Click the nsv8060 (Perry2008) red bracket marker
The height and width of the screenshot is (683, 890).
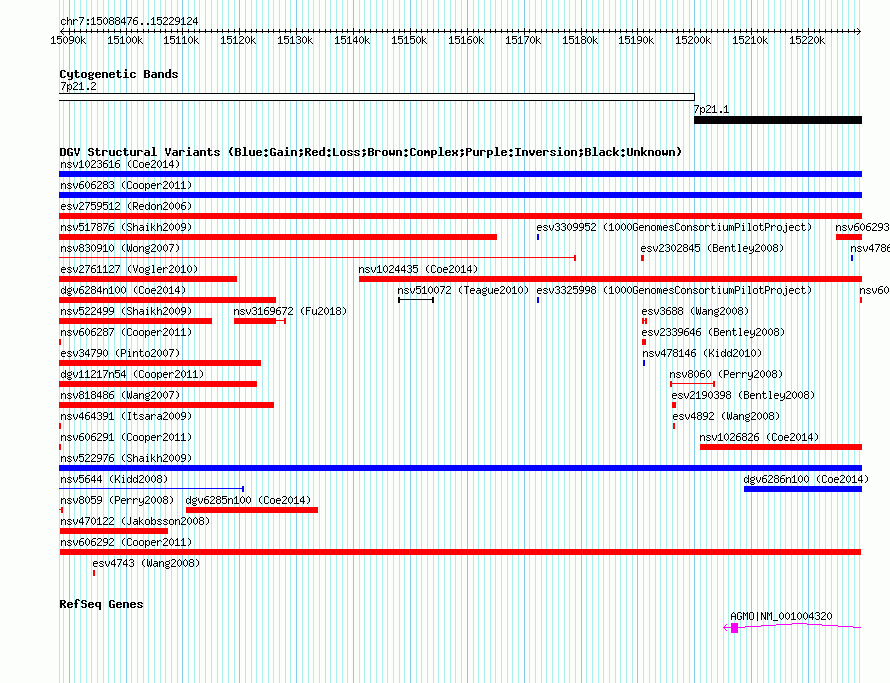692,384
